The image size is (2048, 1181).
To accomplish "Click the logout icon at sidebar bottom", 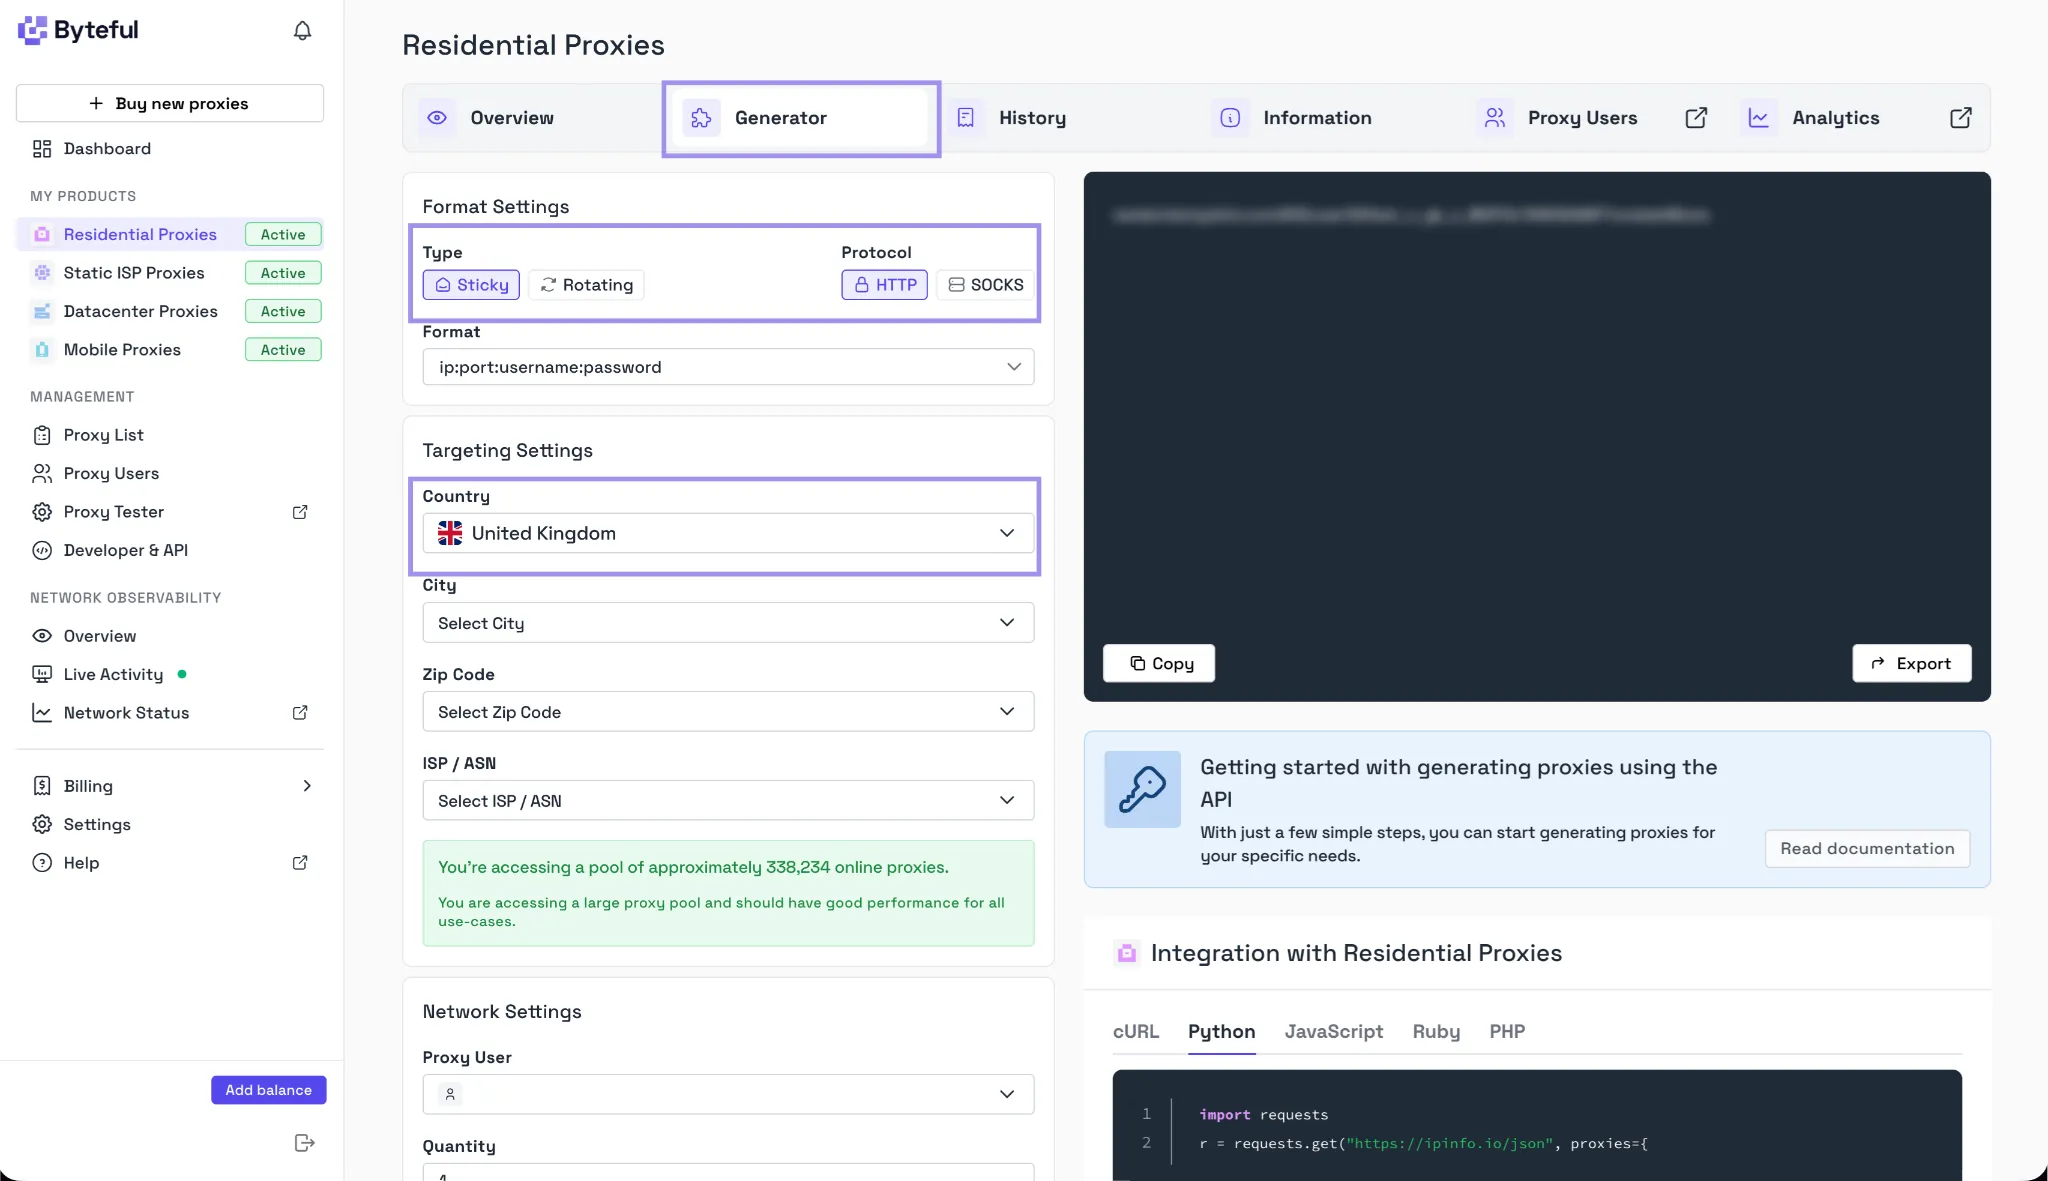I will pyautogui.click(x=305, y=1143).
